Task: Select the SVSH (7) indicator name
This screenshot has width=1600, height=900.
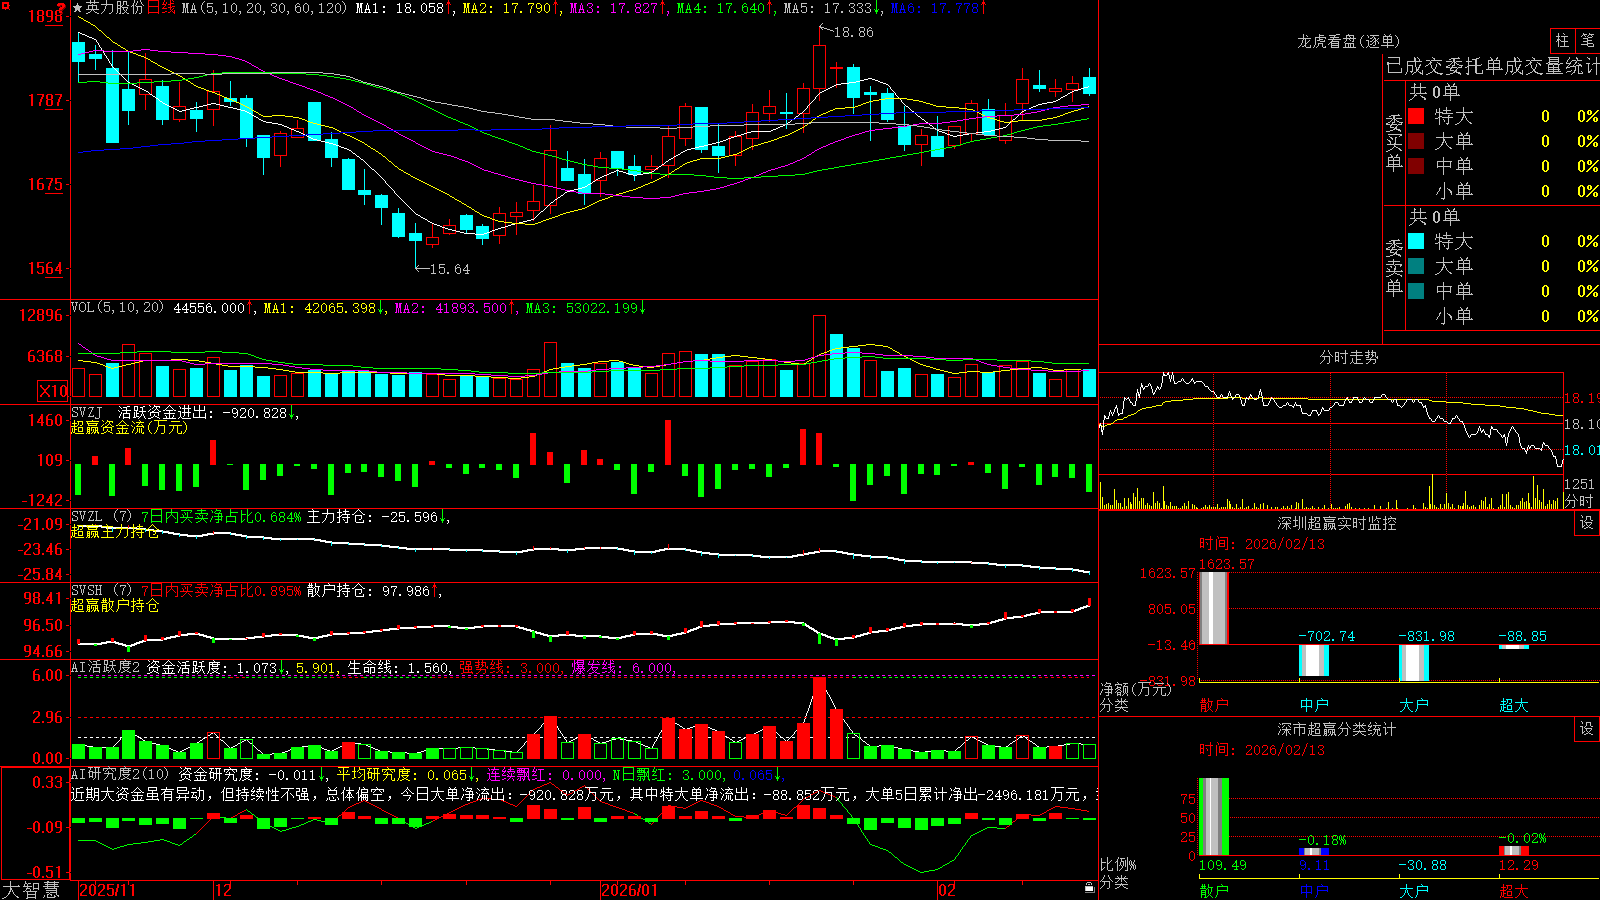Action: click(x=101, y=591)
